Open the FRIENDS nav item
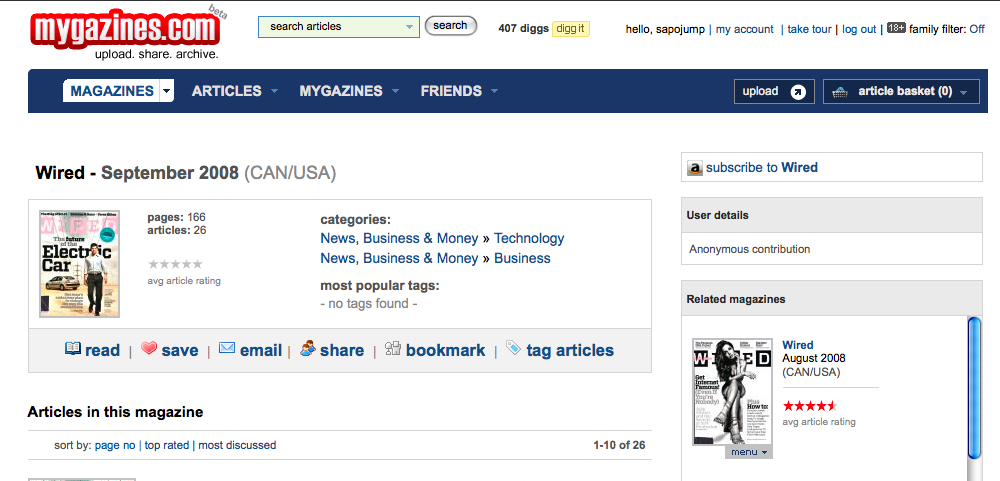1000x481 pixels. pos(451,91)
